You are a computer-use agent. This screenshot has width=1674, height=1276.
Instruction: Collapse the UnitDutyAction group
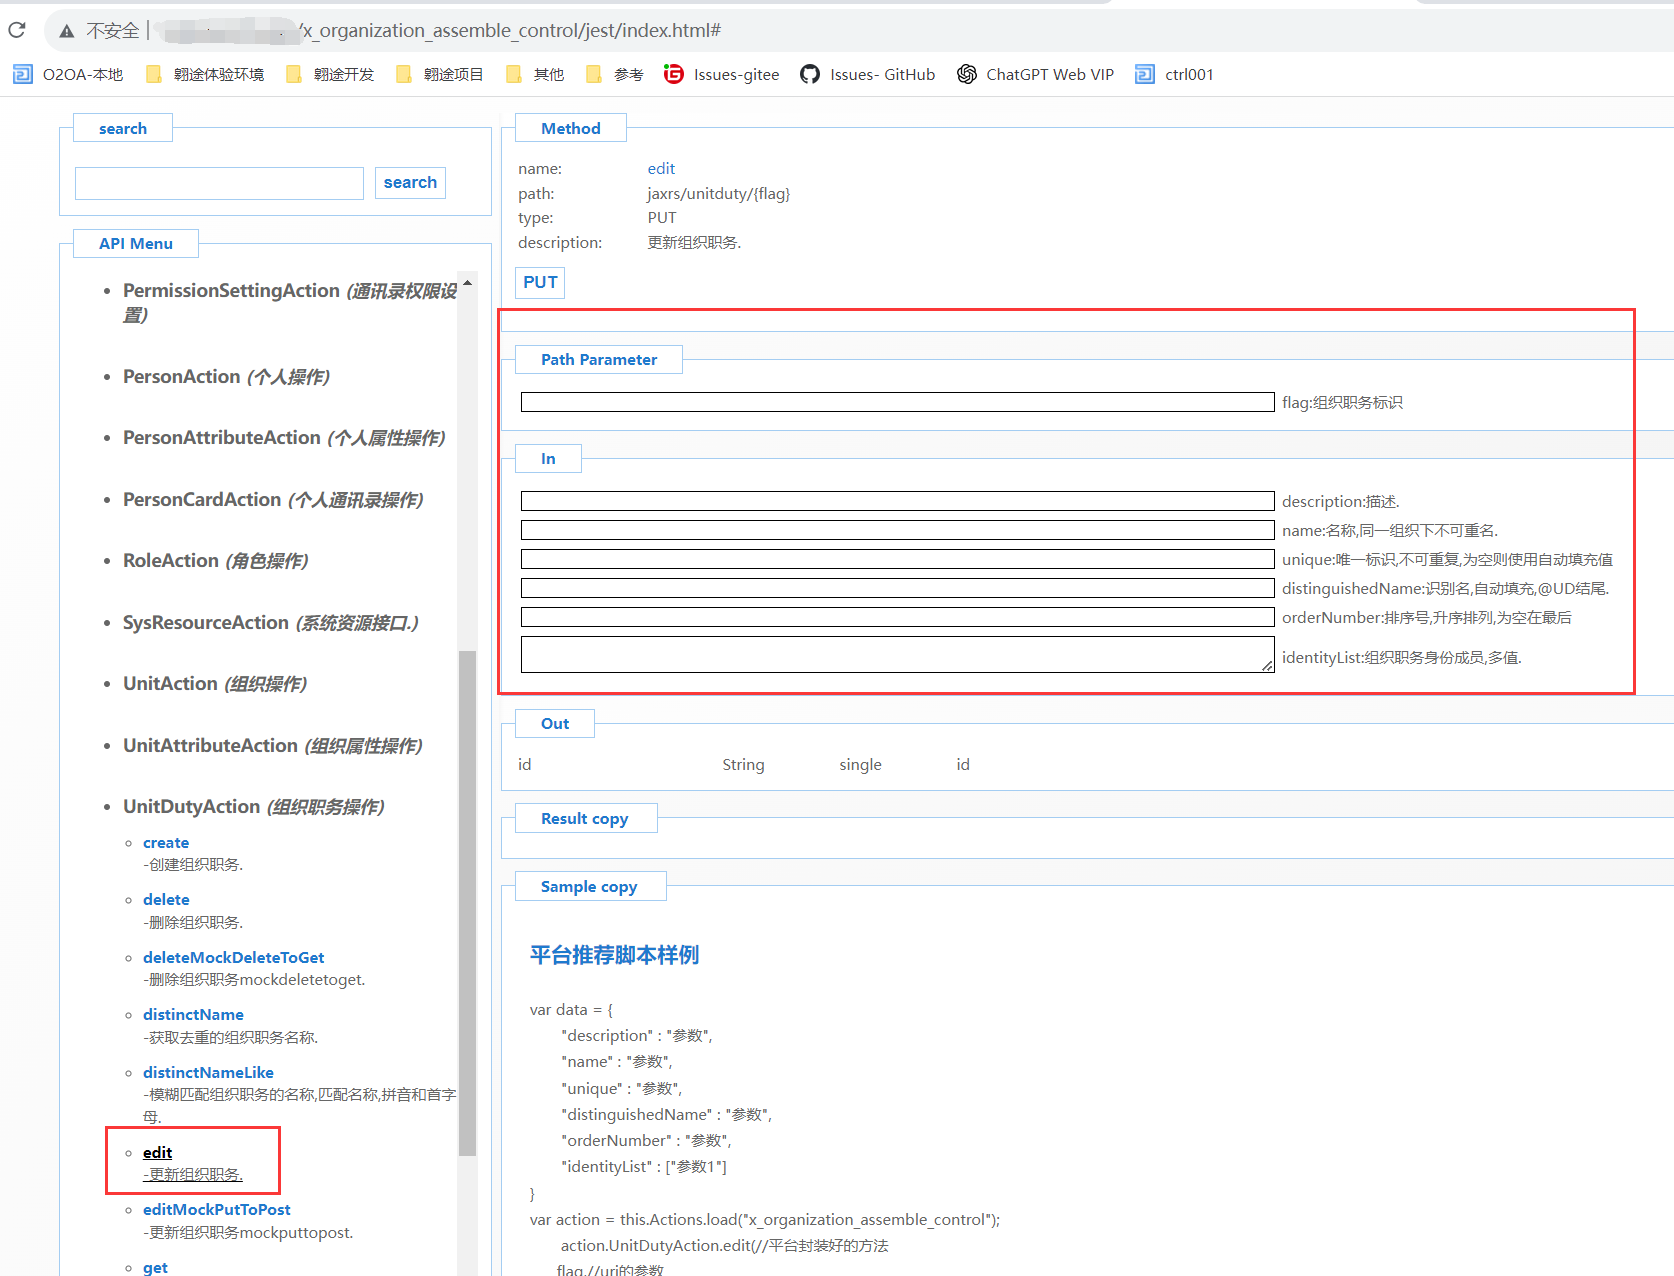coord(253,807)
